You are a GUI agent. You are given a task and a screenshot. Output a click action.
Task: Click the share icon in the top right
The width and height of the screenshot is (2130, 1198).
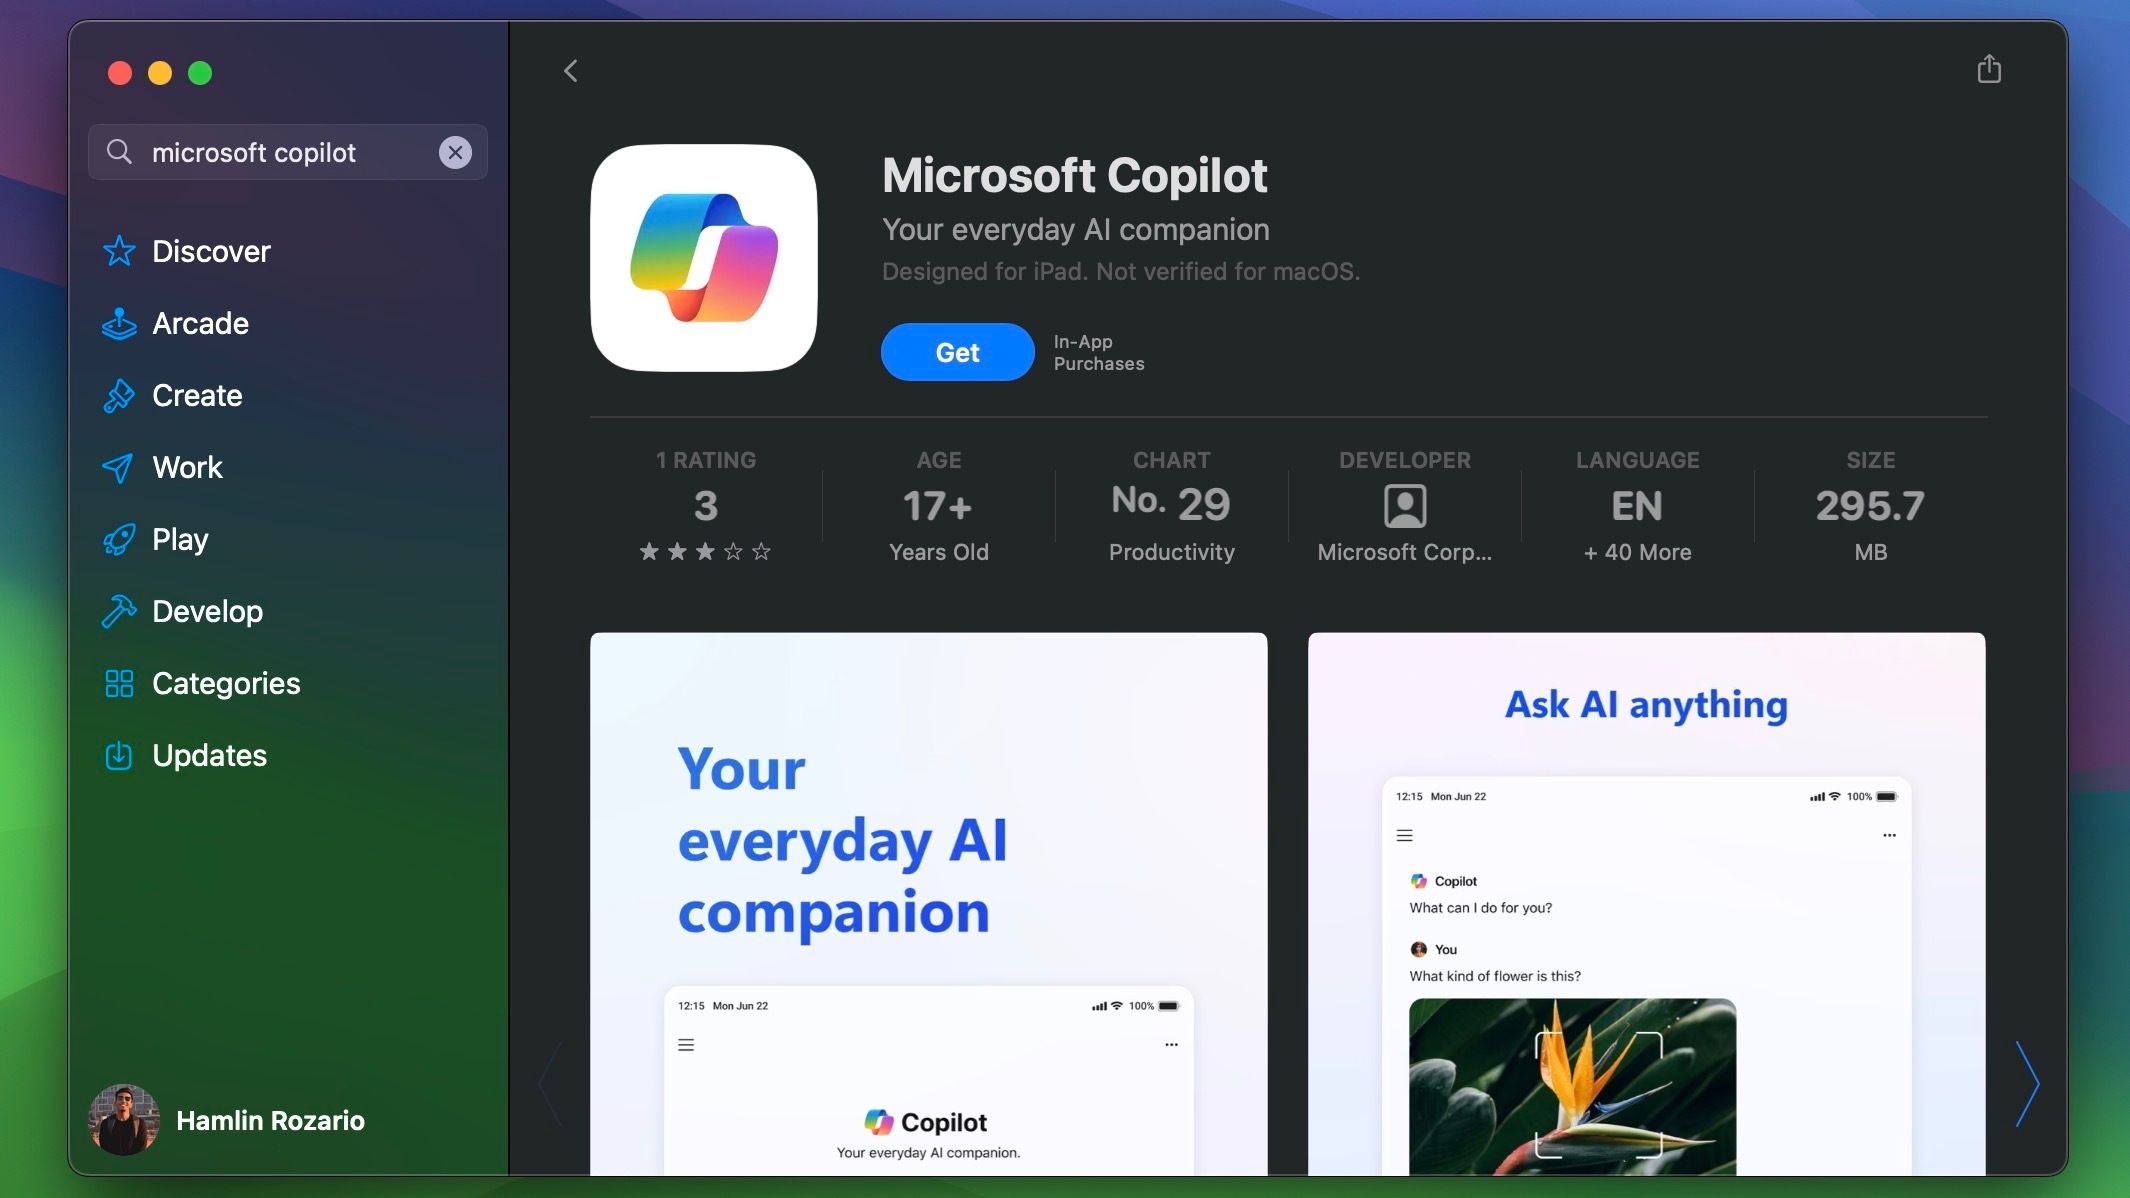pyautogui.click(x=1990, y=69)
